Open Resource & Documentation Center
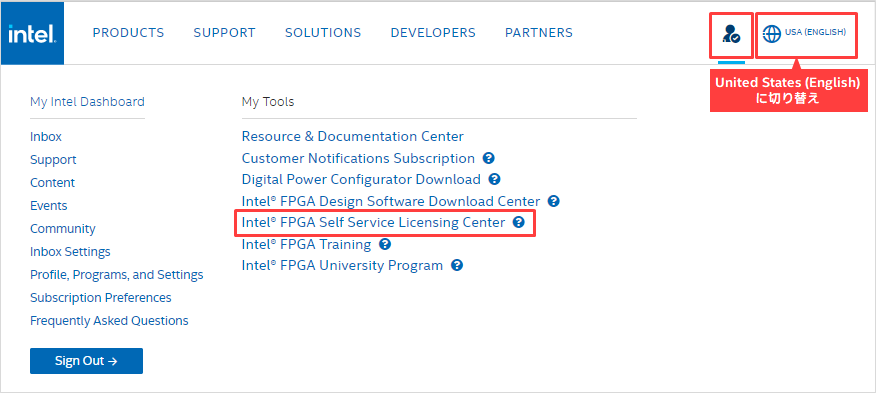Viewport: 876px width, 393px height. [353, 136]
